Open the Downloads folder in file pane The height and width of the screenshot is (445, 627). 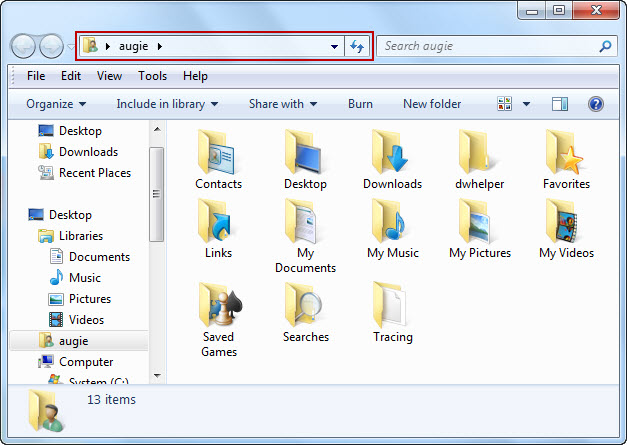click(392, 153)
